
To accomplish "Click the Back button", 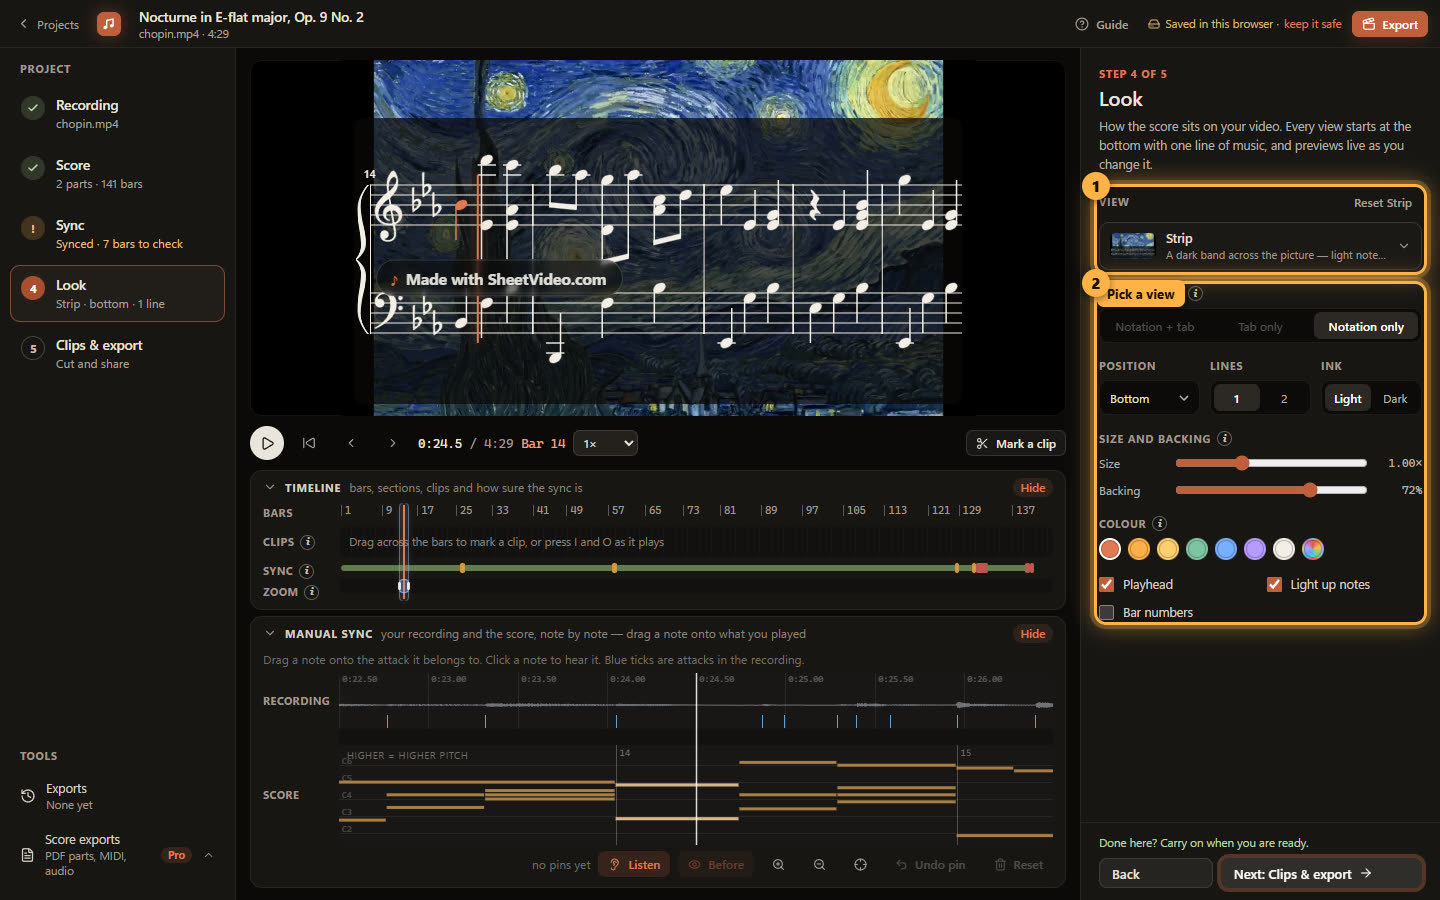I will click(1156, 874).
